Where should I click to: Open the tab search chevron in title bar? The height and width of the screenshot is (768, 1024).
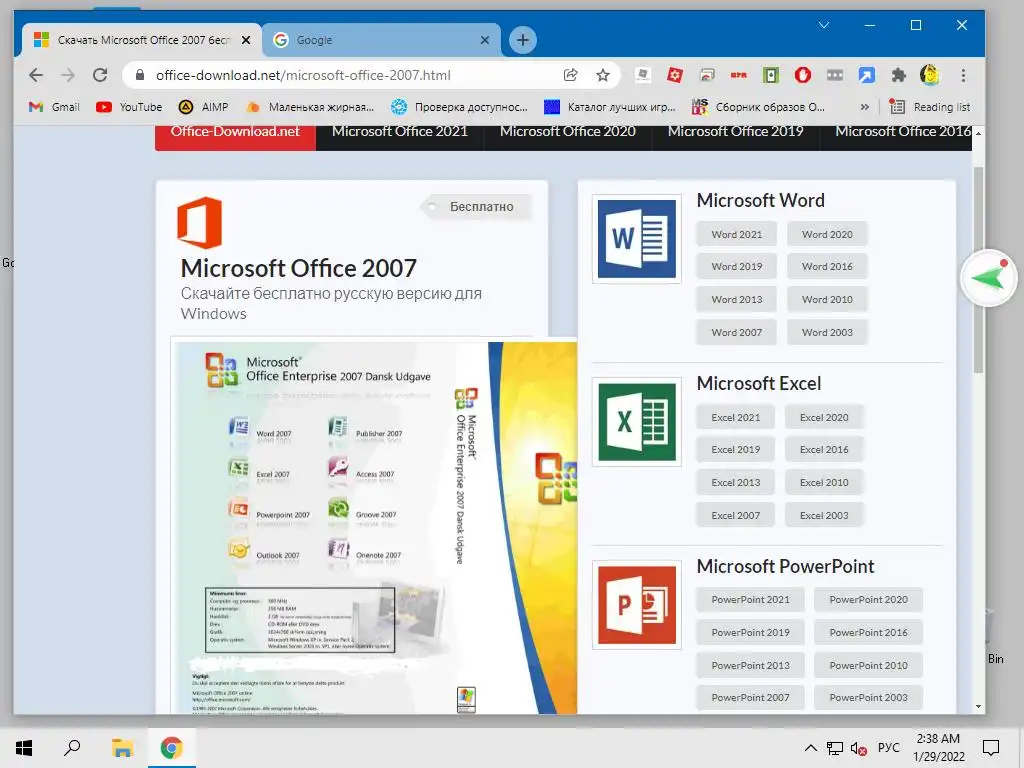pyautogui.click(x=824, y=25)
